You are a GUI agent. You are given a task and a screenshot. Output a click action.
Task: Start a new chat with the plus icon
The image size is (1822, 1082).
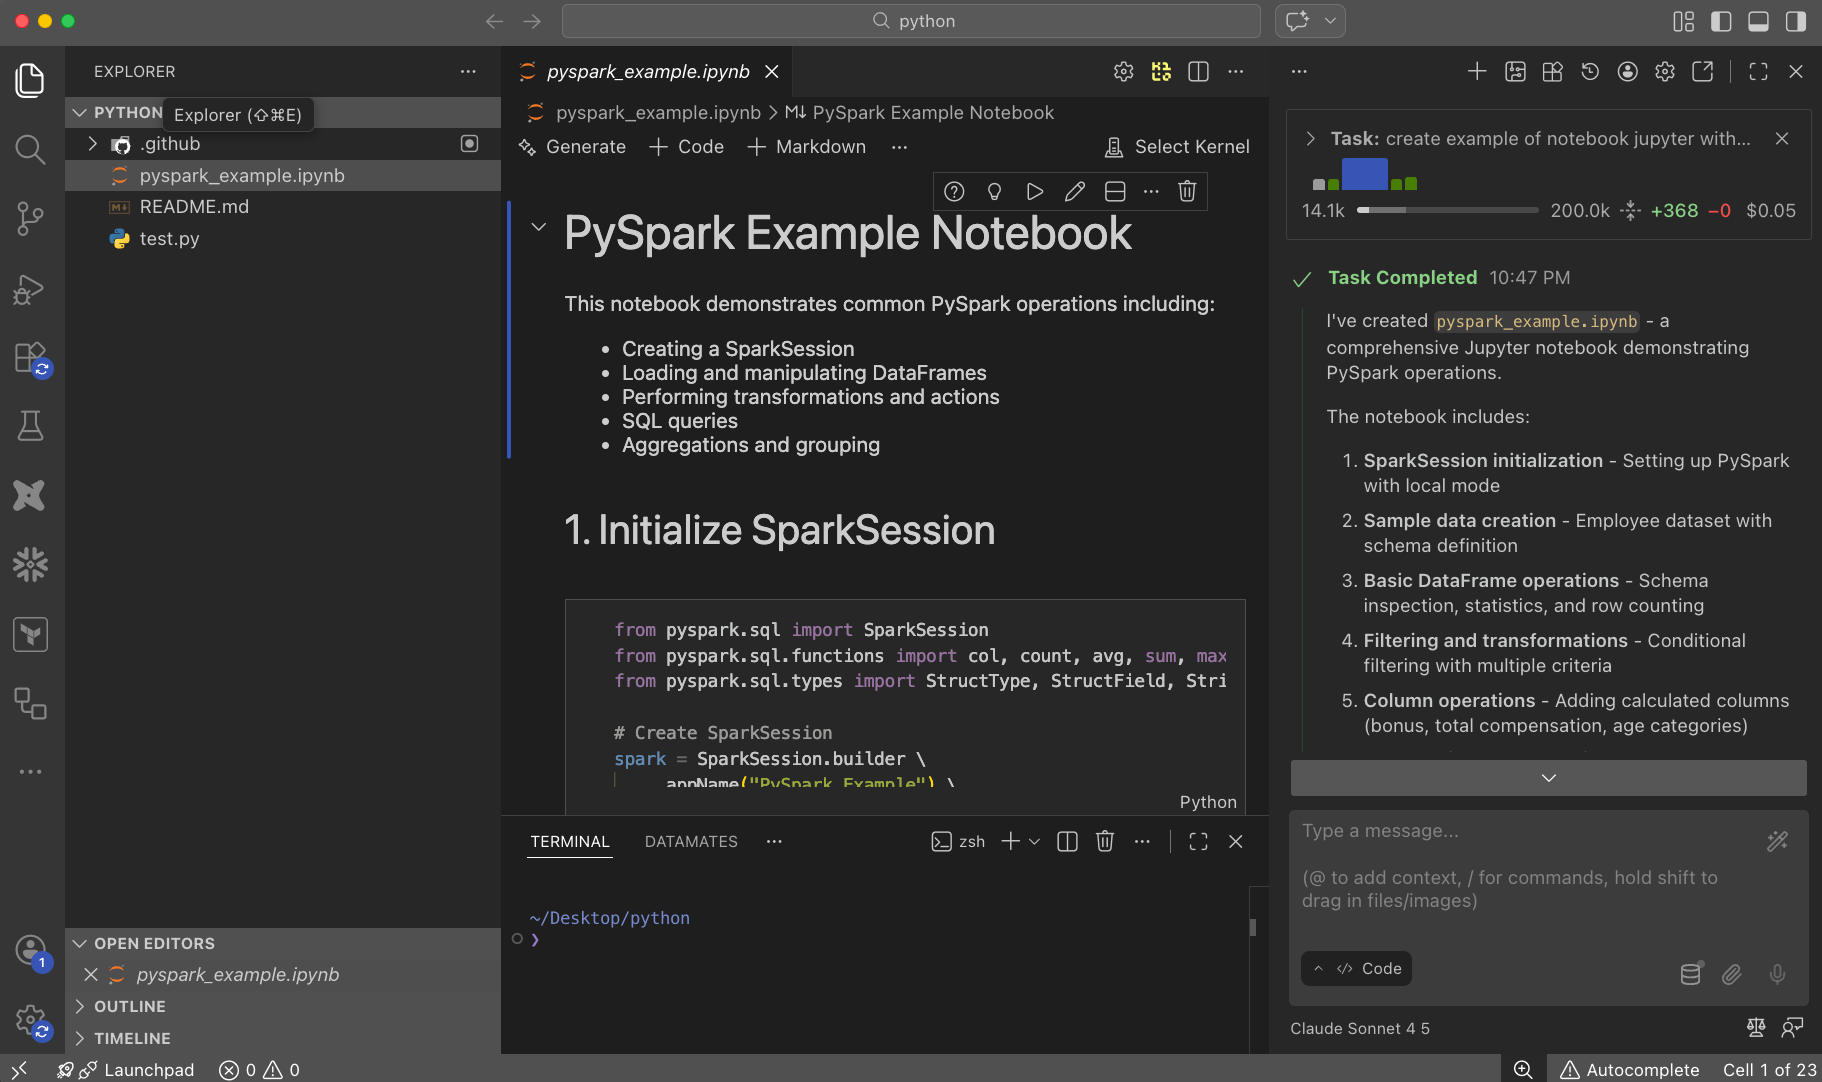(x=1478, y=71)
